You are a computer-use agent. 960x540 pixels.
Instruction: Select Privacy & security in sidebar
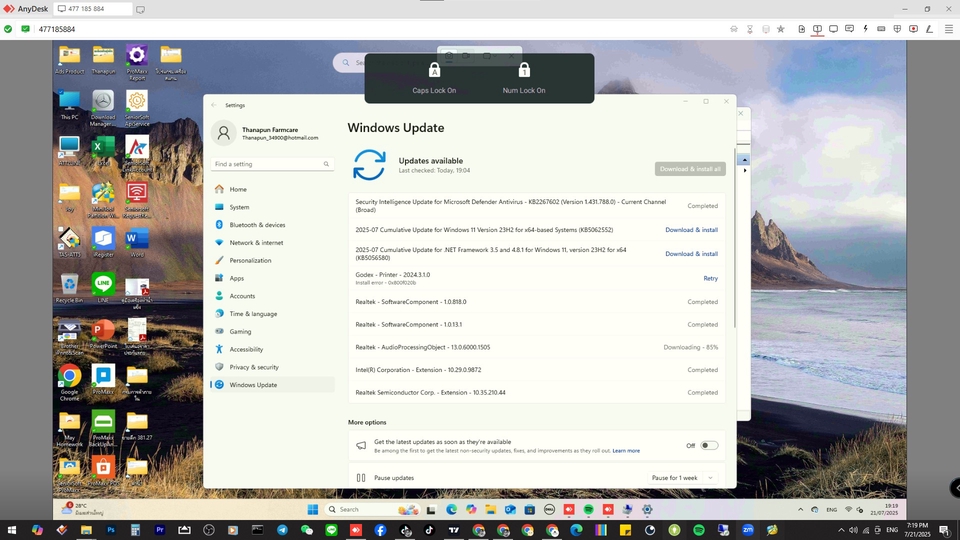tap(254, 367)
